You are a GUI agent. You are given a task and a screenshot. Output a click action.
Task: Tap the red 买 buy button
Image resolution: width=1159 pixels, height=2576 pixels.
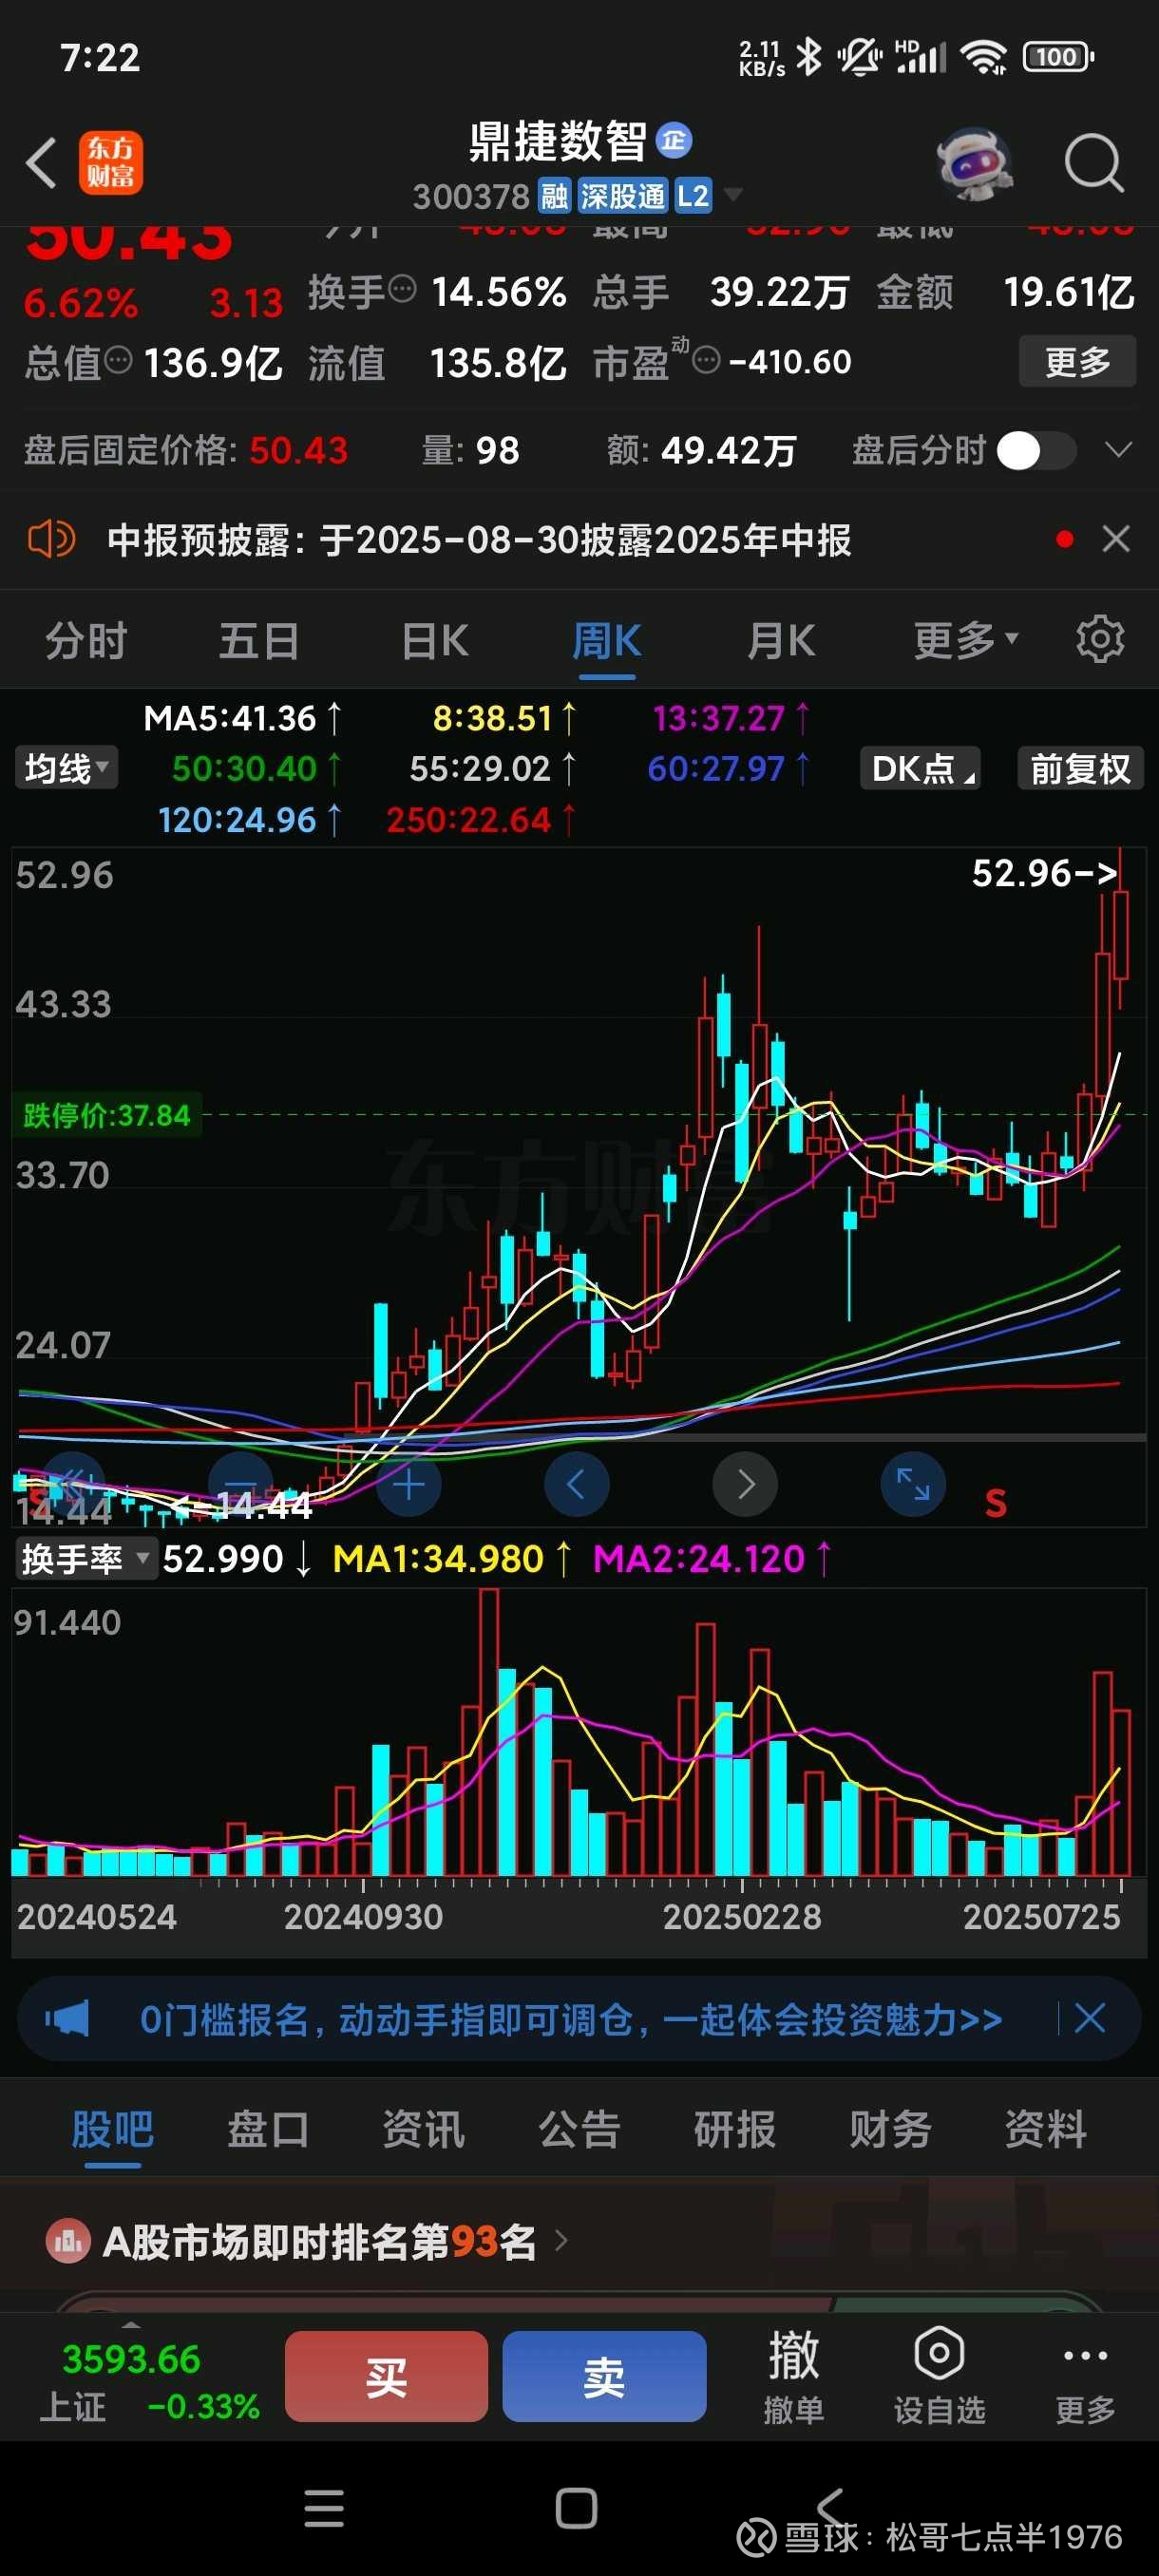coord(386,2376)
